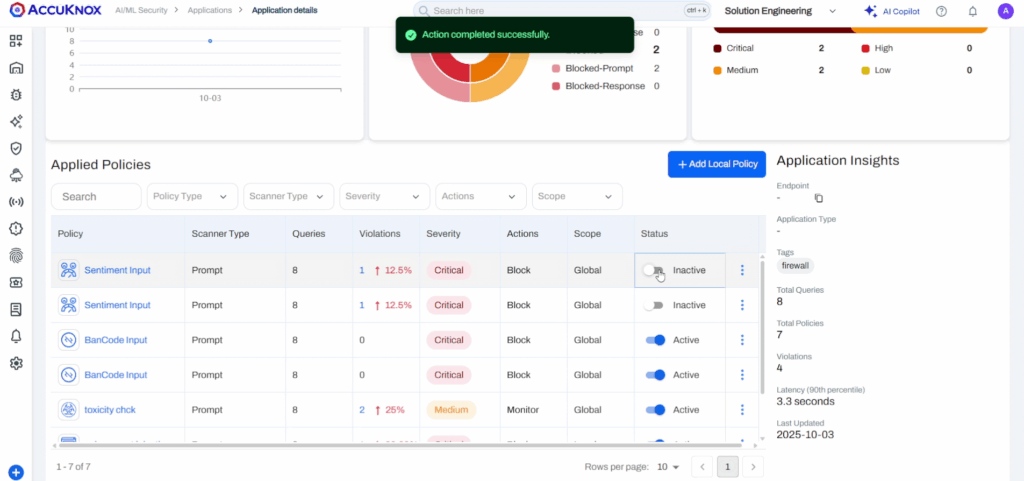Go to the previous page arrow

(x=702, y=467)
